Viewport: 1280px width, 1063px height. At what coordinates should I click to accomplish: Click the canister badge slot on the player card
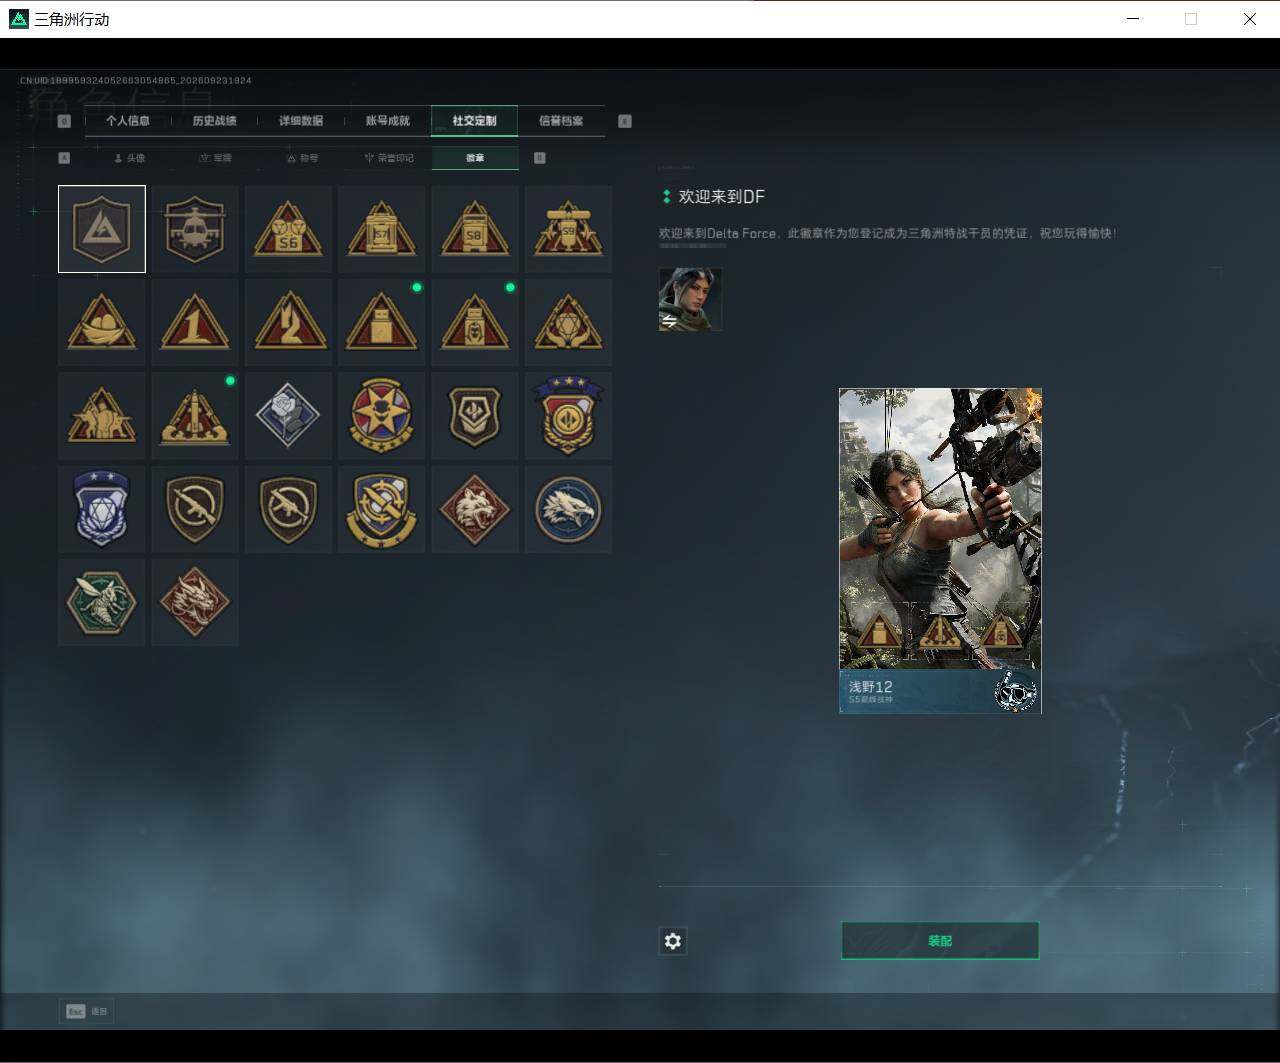coord(1001,630)
